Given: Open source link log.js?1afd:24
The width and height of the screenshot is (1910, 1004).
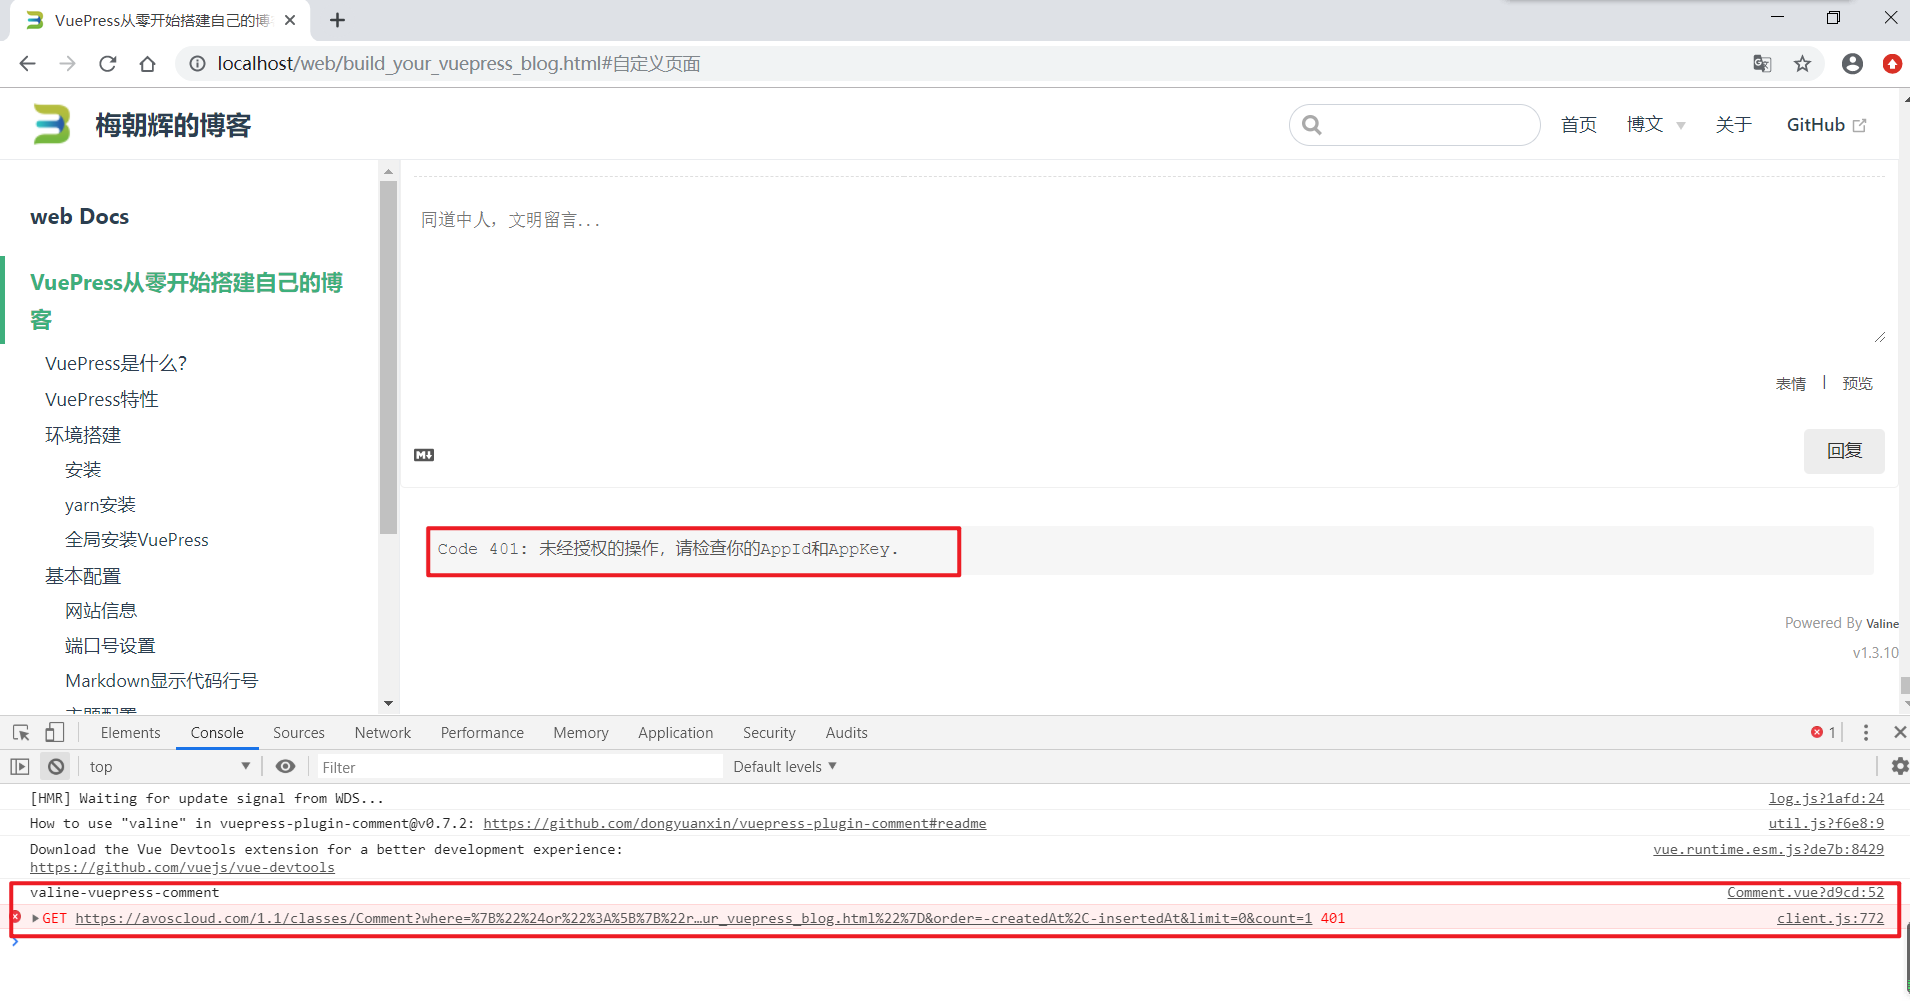Looking at the screenshot, I should point(1826,799).
